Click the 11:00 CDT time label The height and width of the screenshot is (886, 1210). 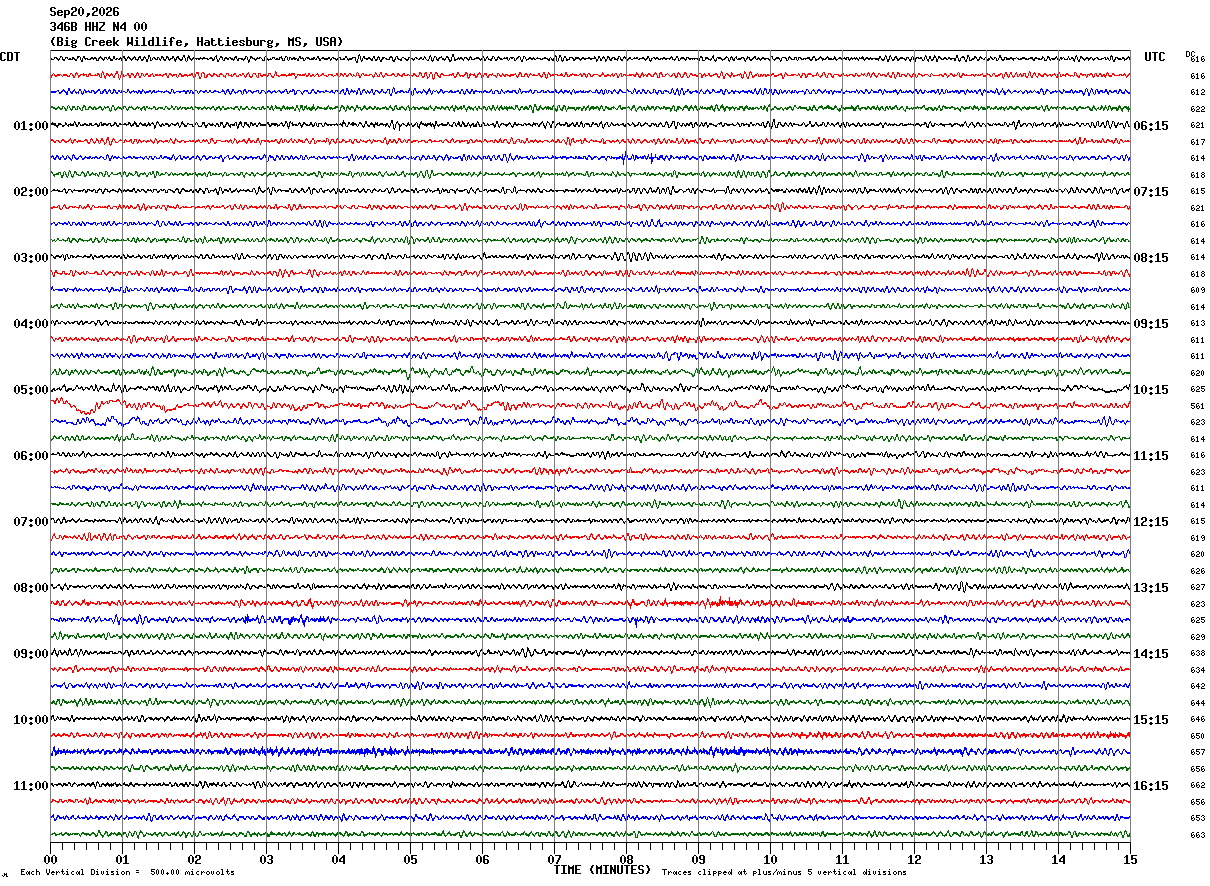31,786
